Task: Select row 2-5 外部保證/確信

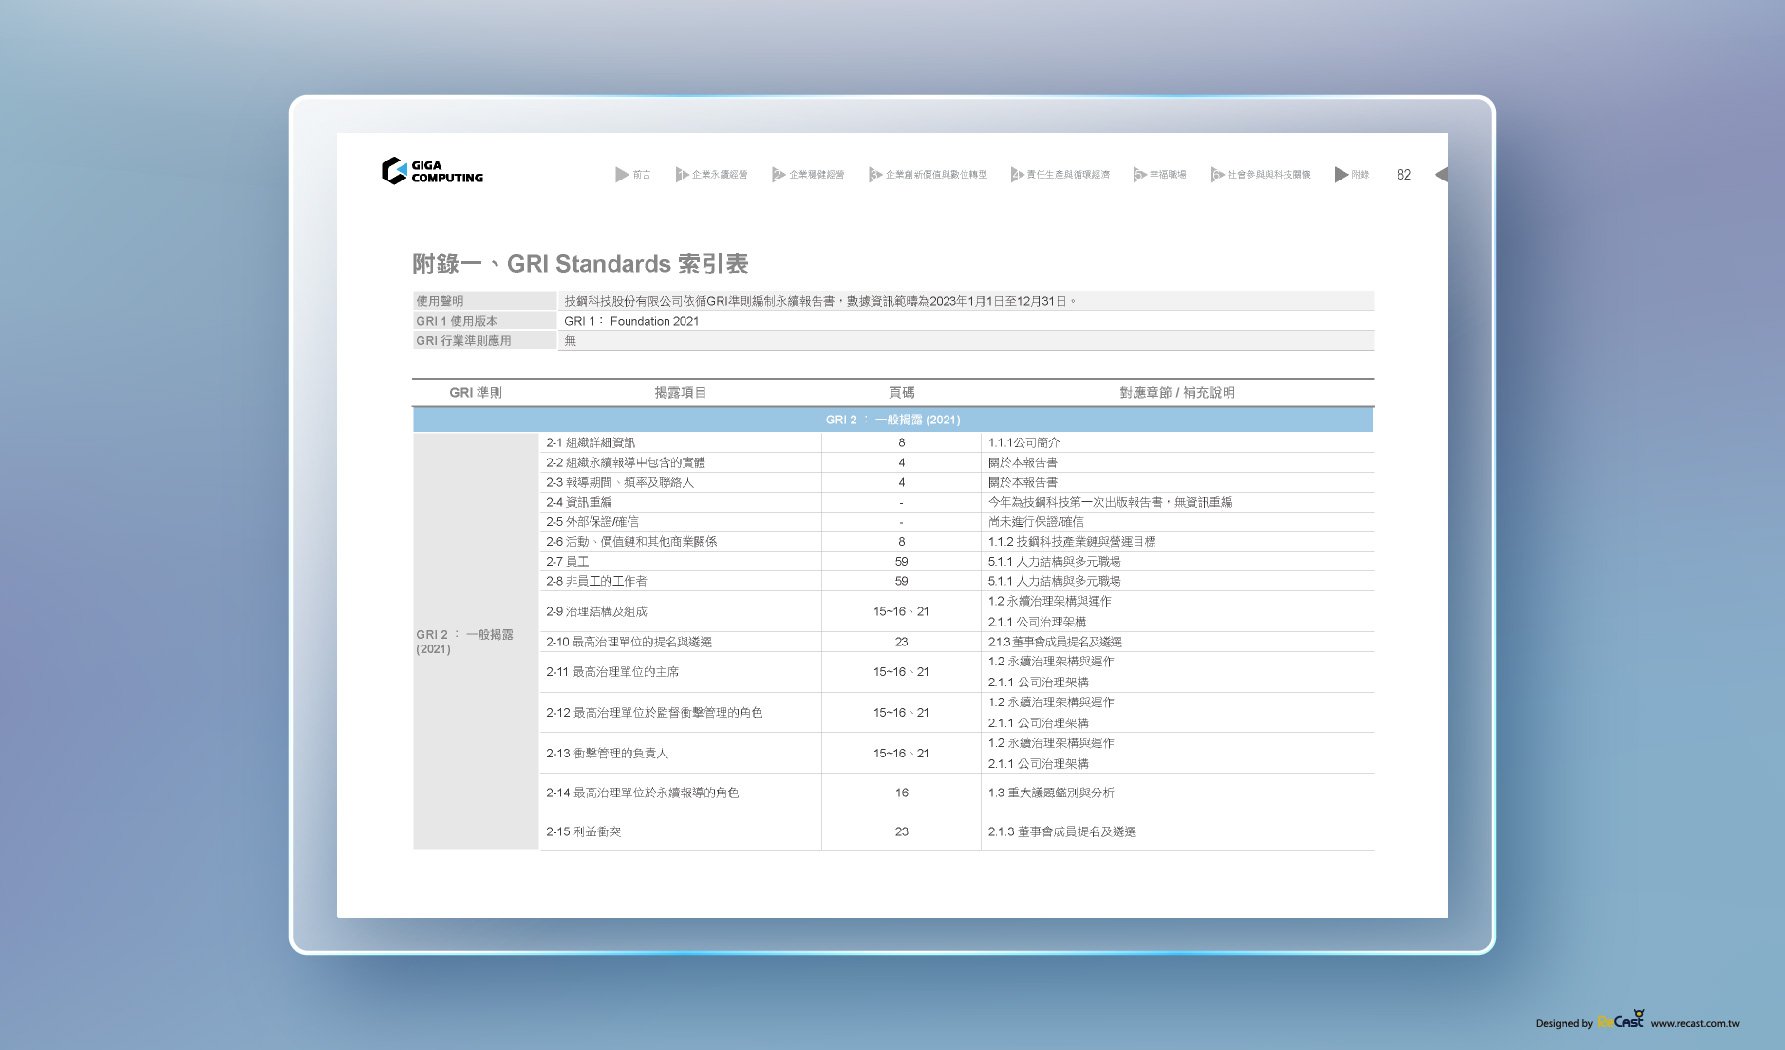Action: tap(957, 522)
